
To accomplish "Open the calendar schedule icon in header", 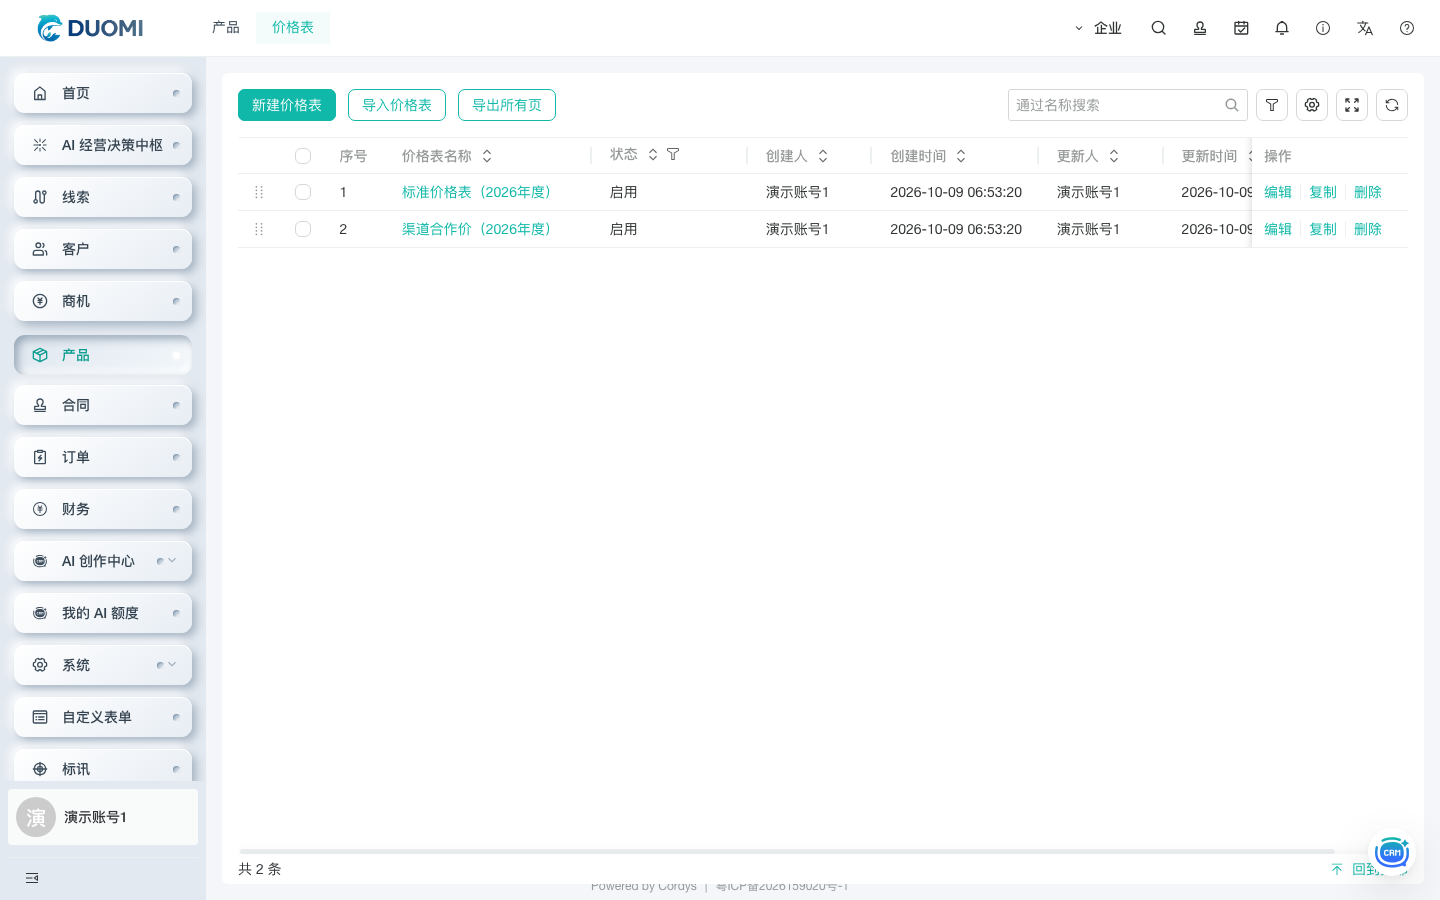I will pyautogui.click(x=1241, y=28).
